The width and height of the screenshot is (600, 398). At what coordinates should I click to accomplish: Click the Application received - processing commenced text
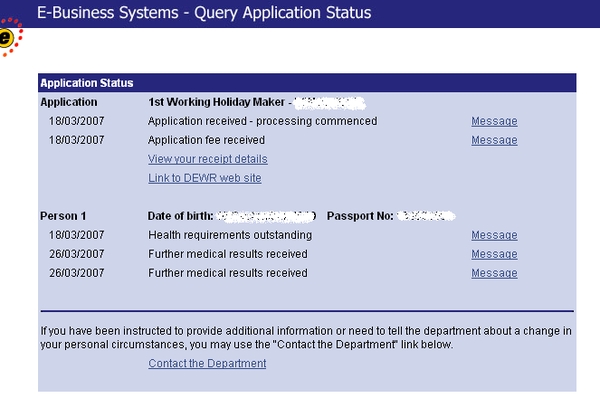point(262,121)
